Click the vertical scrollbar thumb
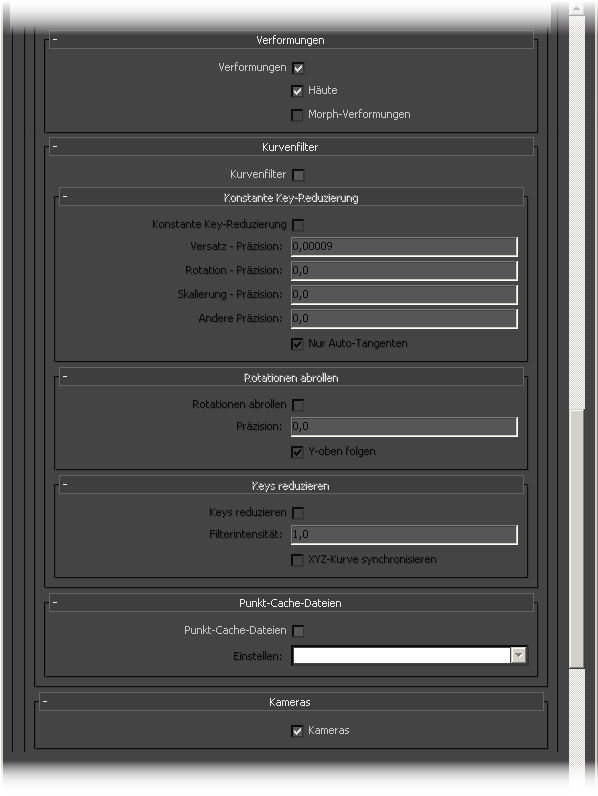This screenshot has width=598, height=796. pos(577,538)
